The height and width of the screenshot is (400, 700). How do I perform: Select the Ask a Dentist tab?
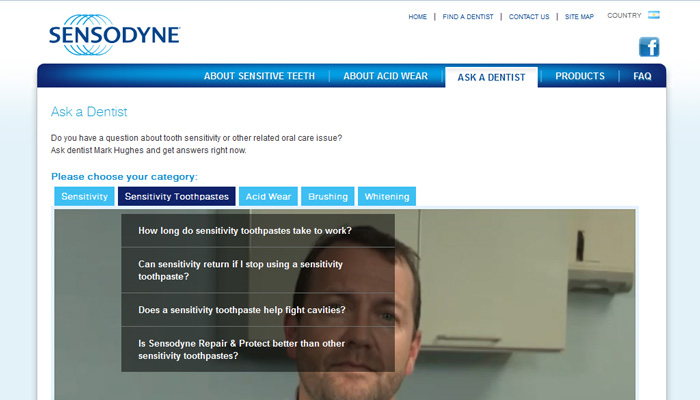491,77
